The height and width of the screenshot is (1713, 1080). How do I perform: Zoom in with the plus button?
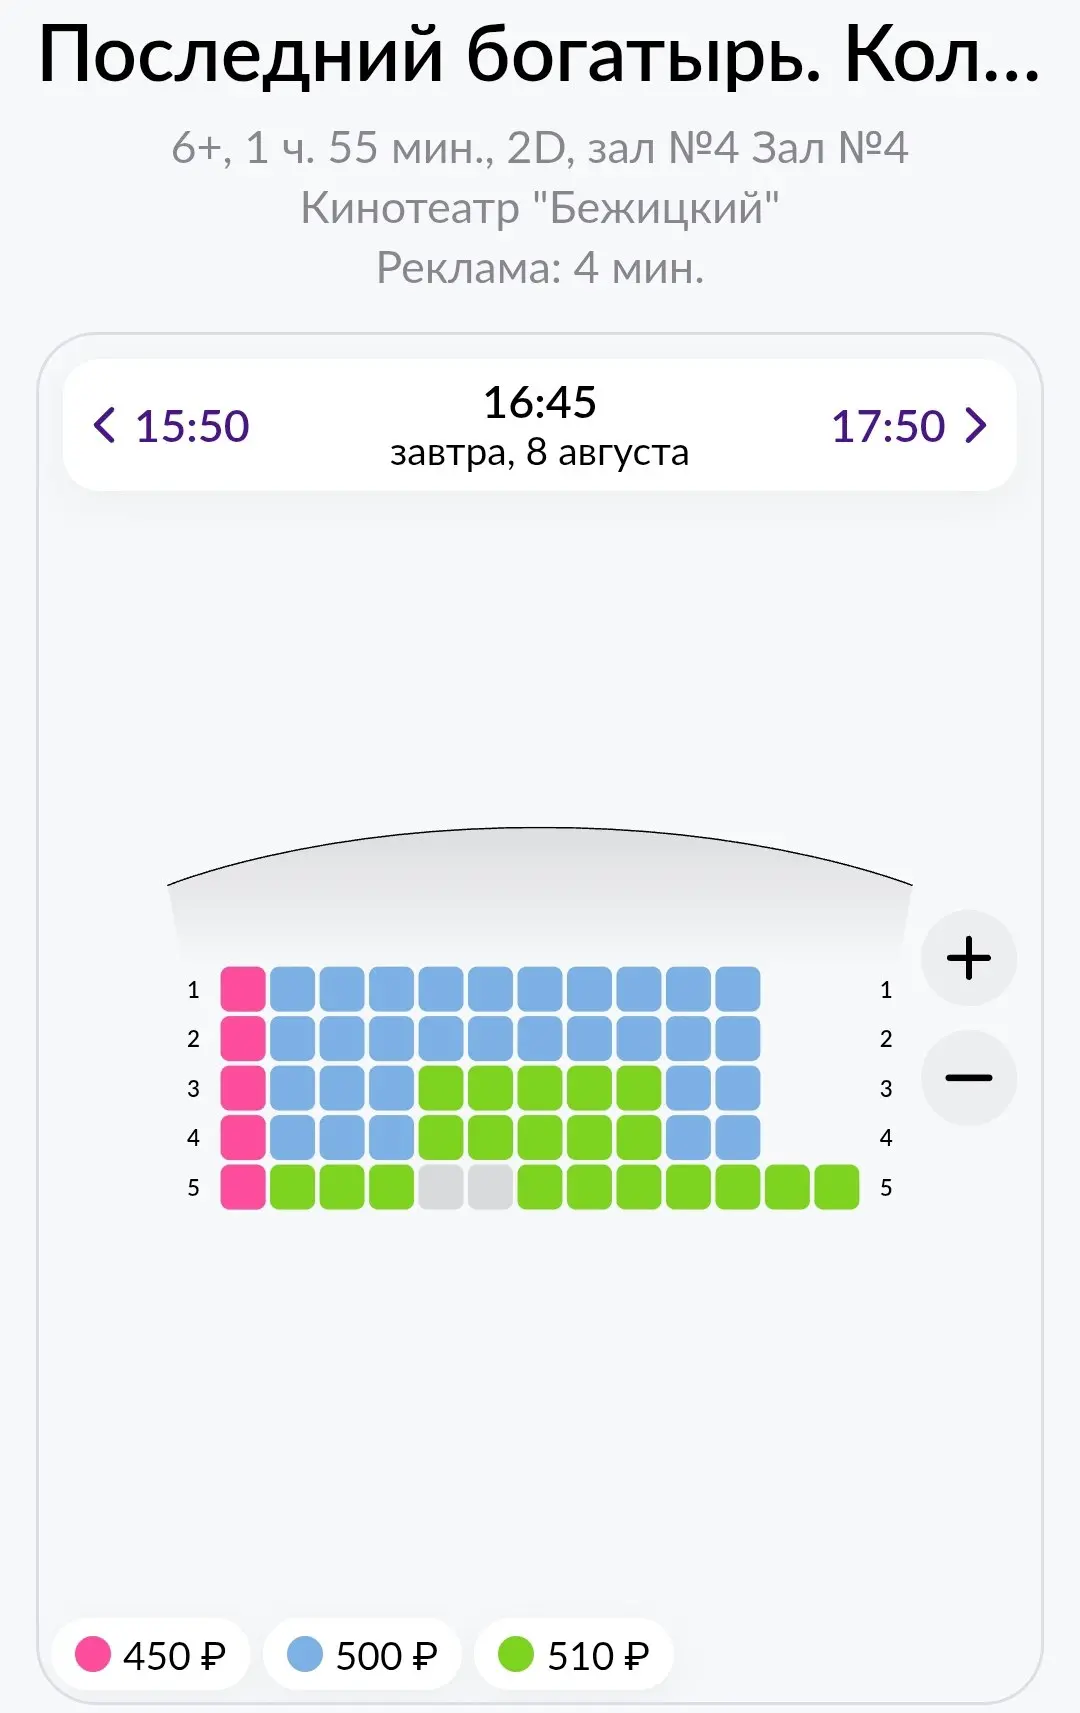968,958
